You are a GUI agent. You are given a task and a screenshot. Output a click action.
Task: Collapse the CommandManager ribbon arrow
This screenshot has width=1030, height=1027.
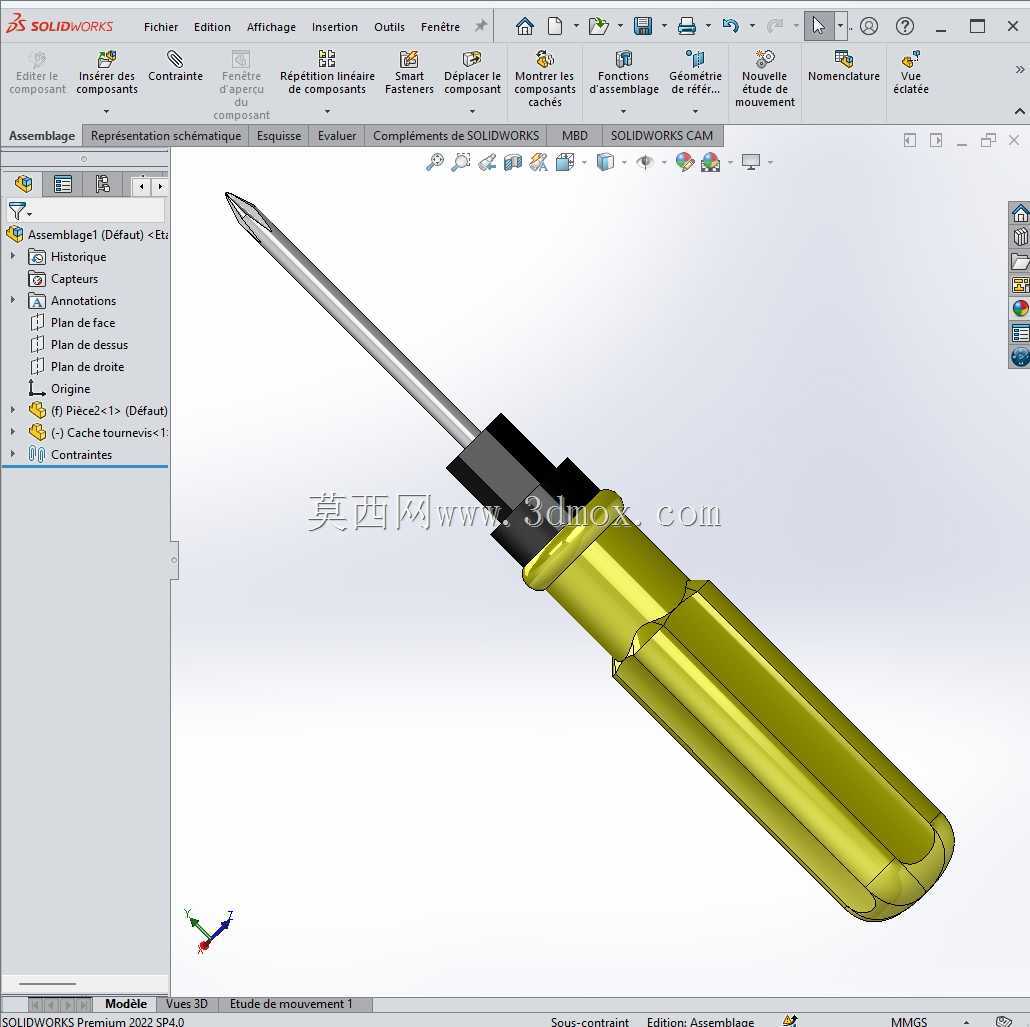pyautogui.click(x=1019, y=112)
